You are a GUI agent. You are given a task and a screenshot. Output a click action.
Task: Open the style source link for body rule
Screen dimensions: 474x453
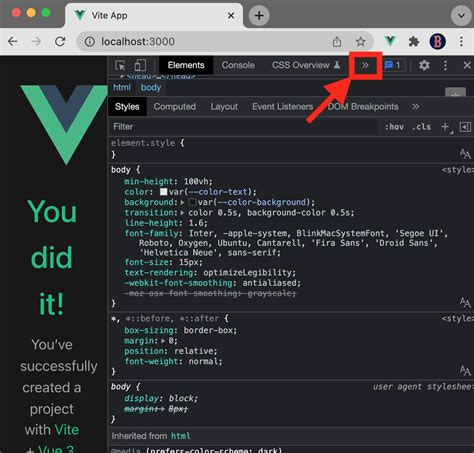458,170
